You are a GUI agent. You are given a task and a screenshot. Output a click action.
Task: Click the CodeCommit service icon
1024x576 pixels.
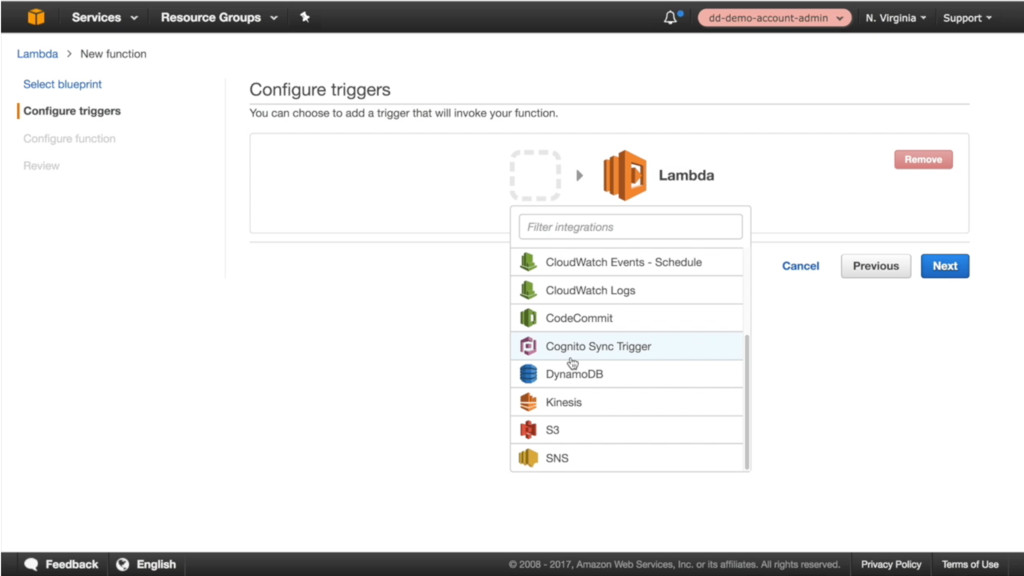click(x=528, y=318)
